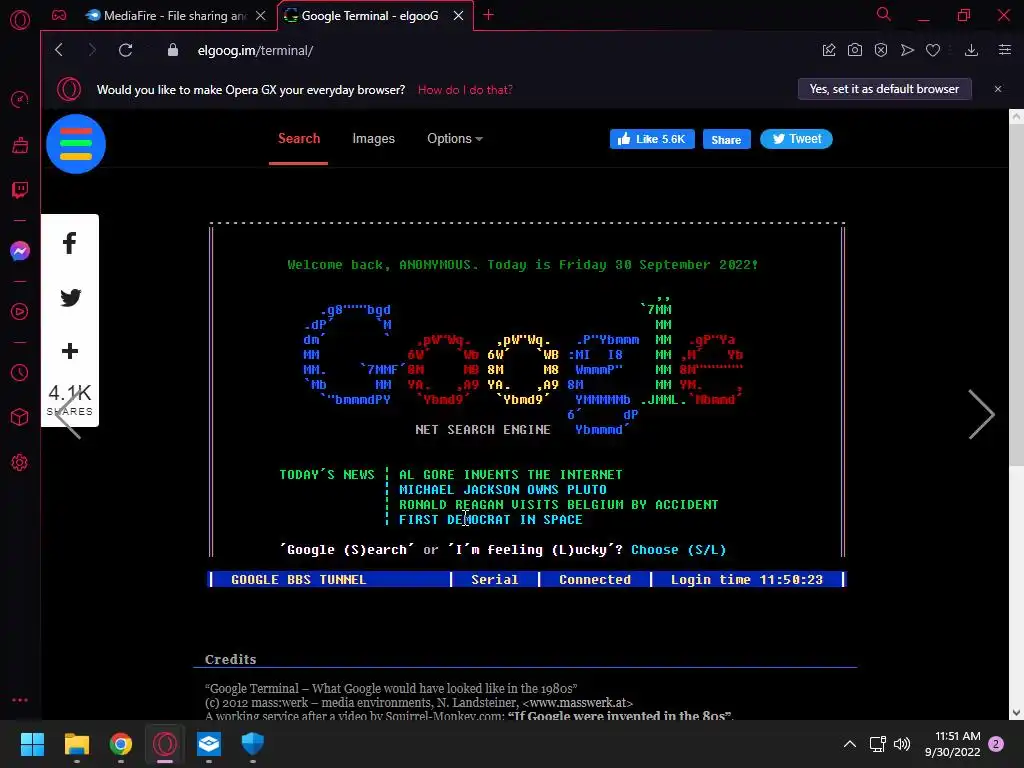
Task: Open a new tab with plus
Action: [x=488, y=15]
